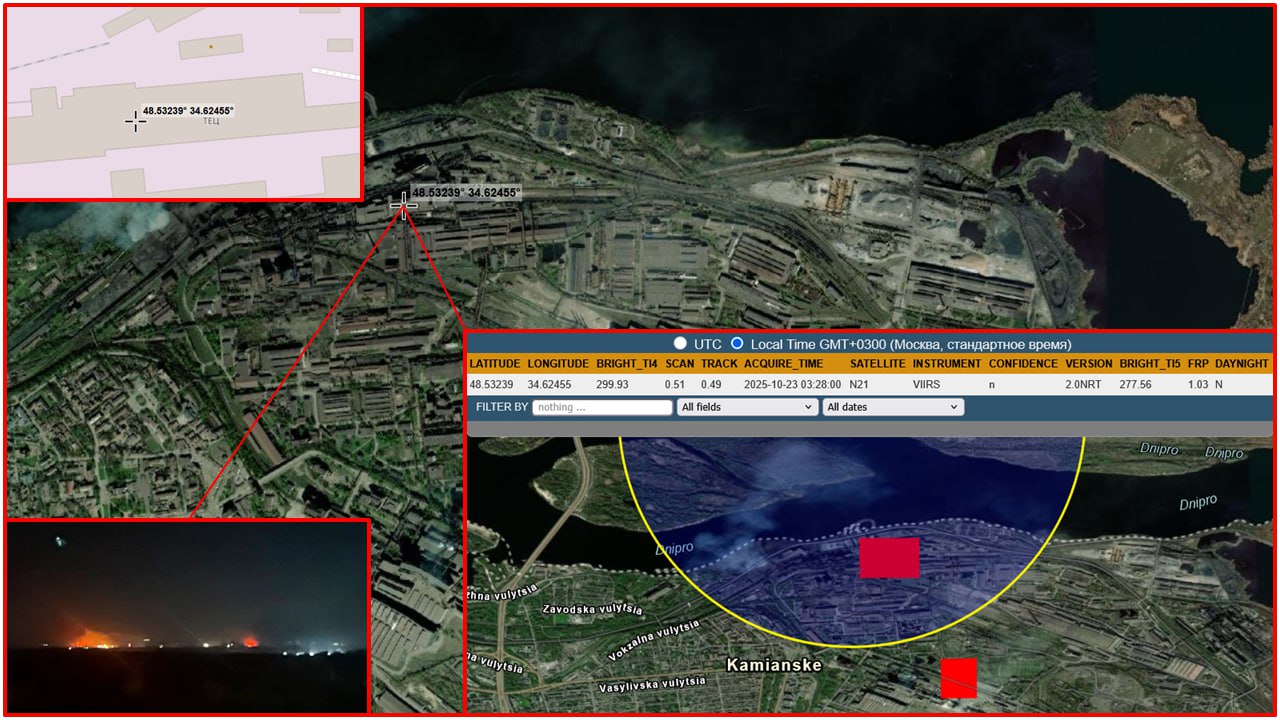Click the Kamianske city label on the map
Screen dimensions: 1280x720
(773, 665)
